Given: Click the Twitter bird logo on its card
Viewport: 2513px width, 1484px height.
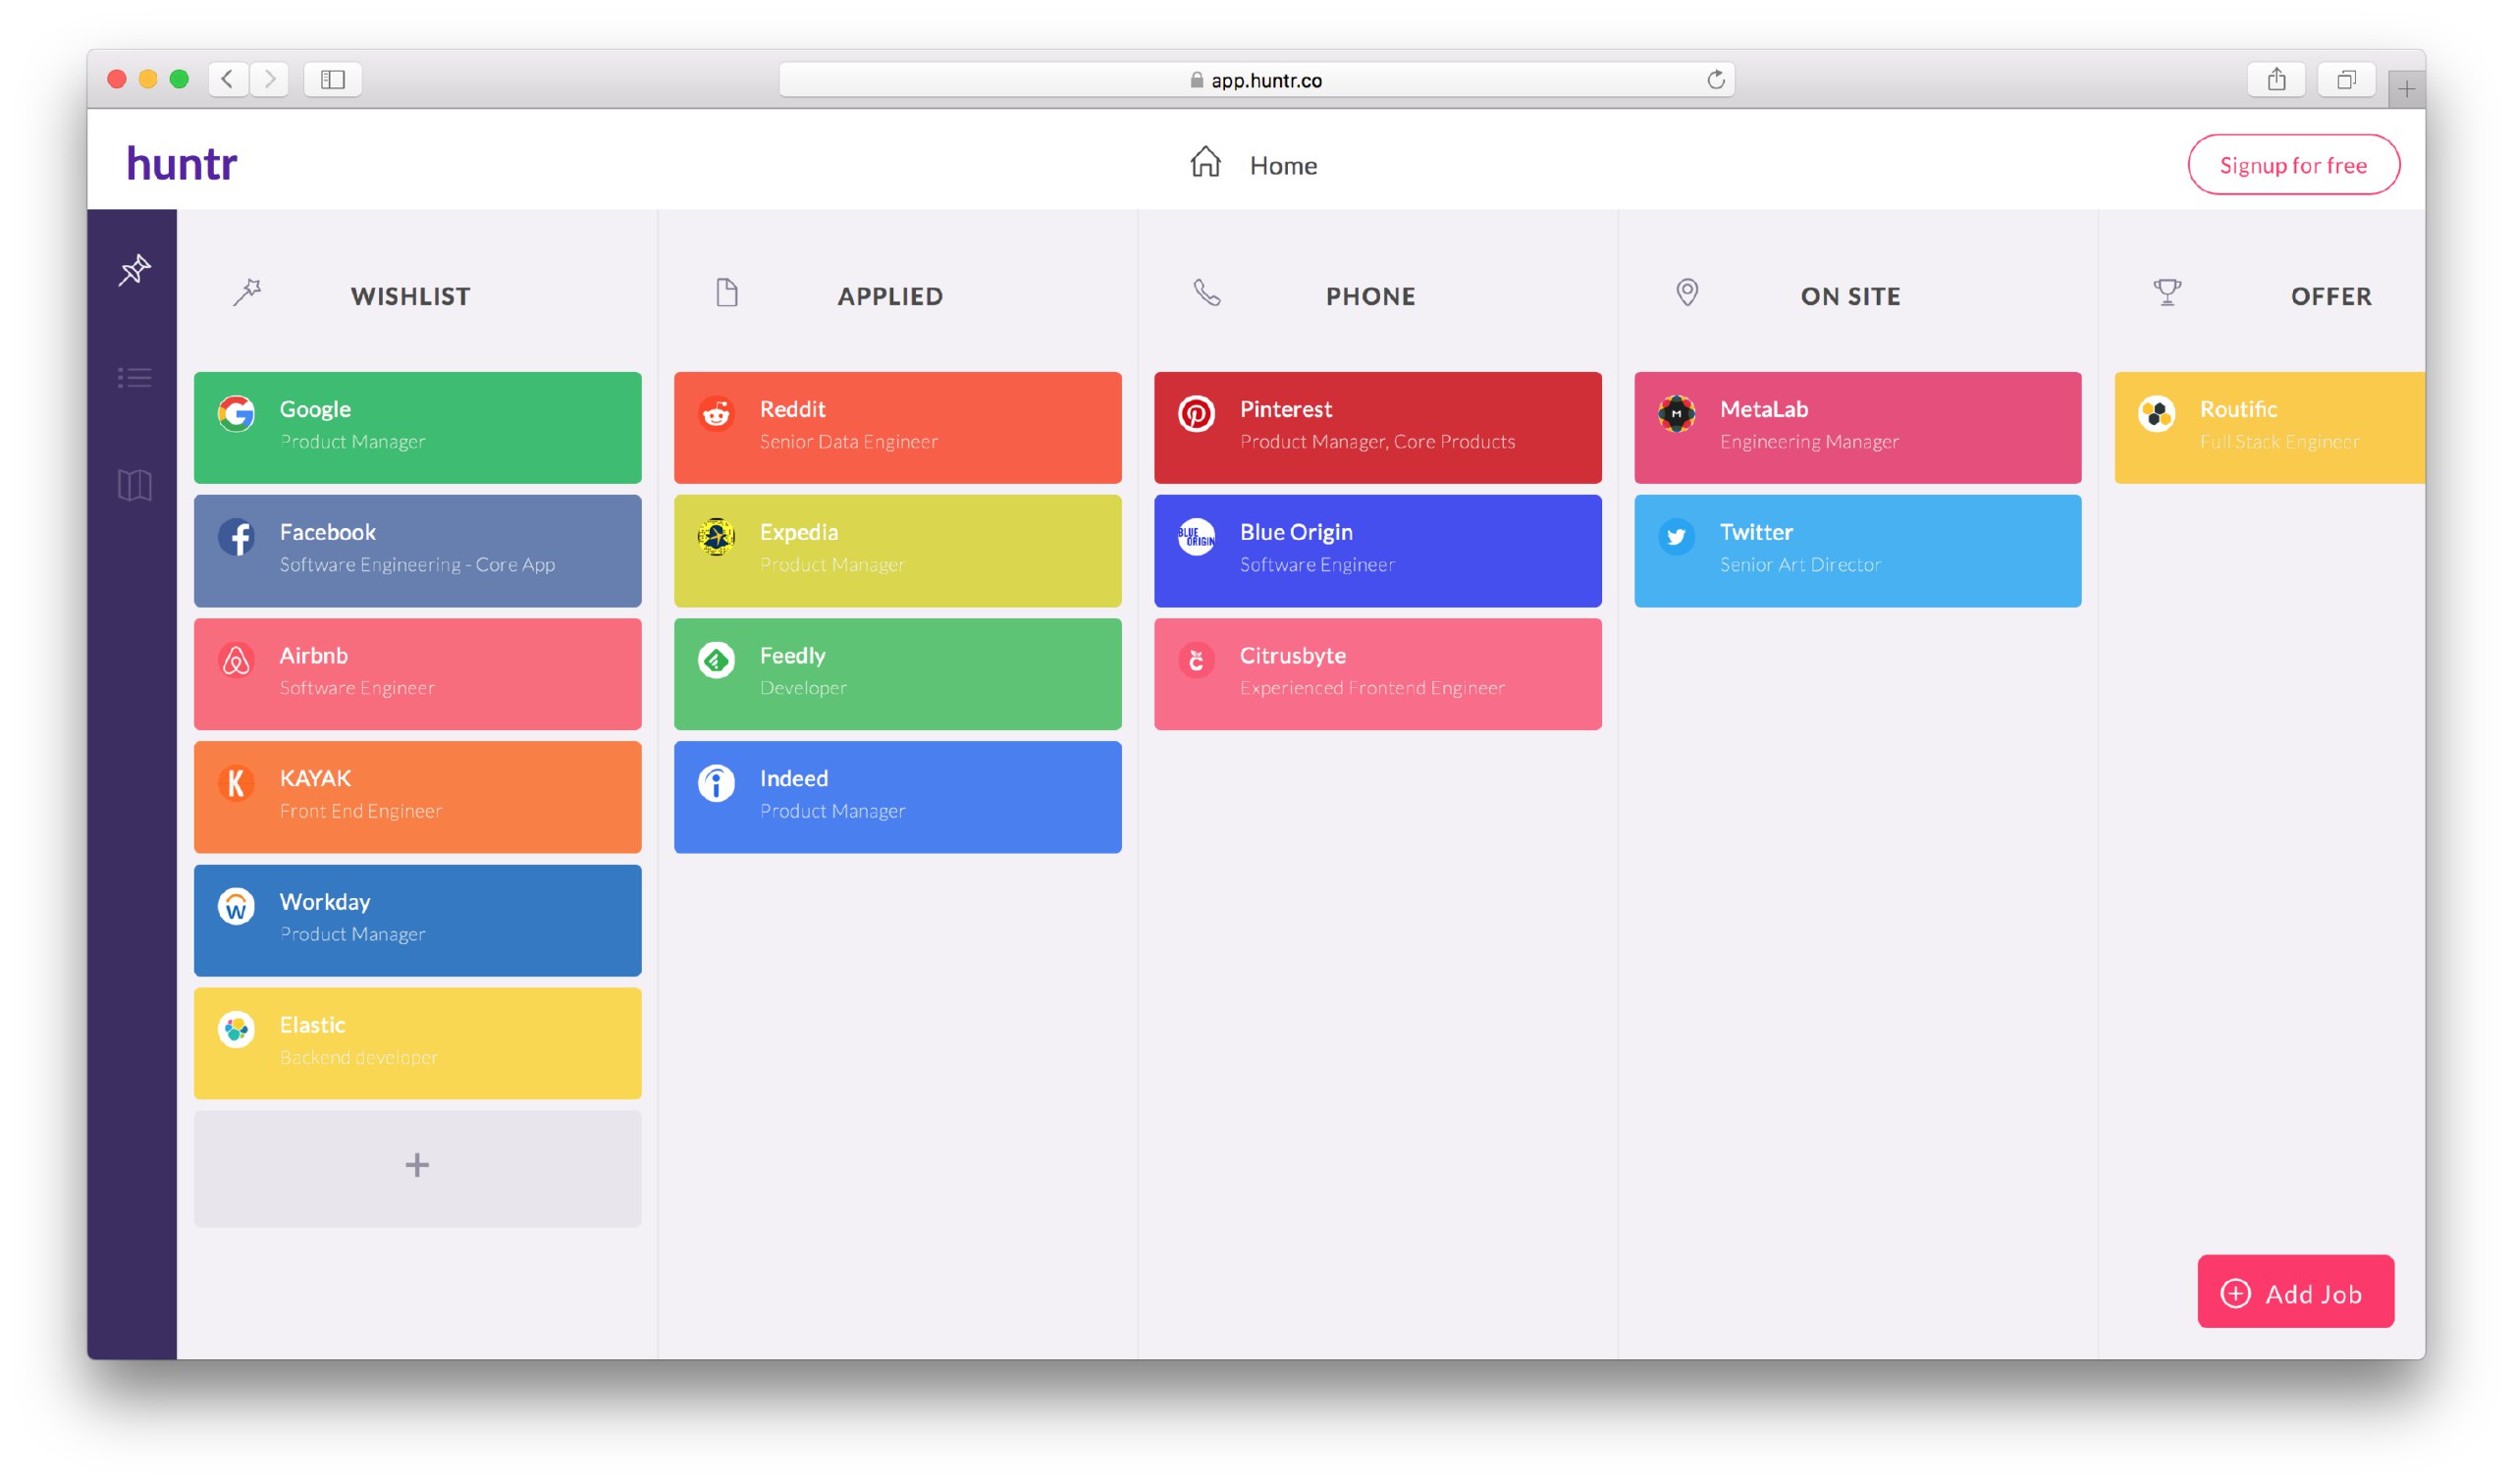Looking at the screenshot, I should pyautogui.click(x=1676, y=537).
